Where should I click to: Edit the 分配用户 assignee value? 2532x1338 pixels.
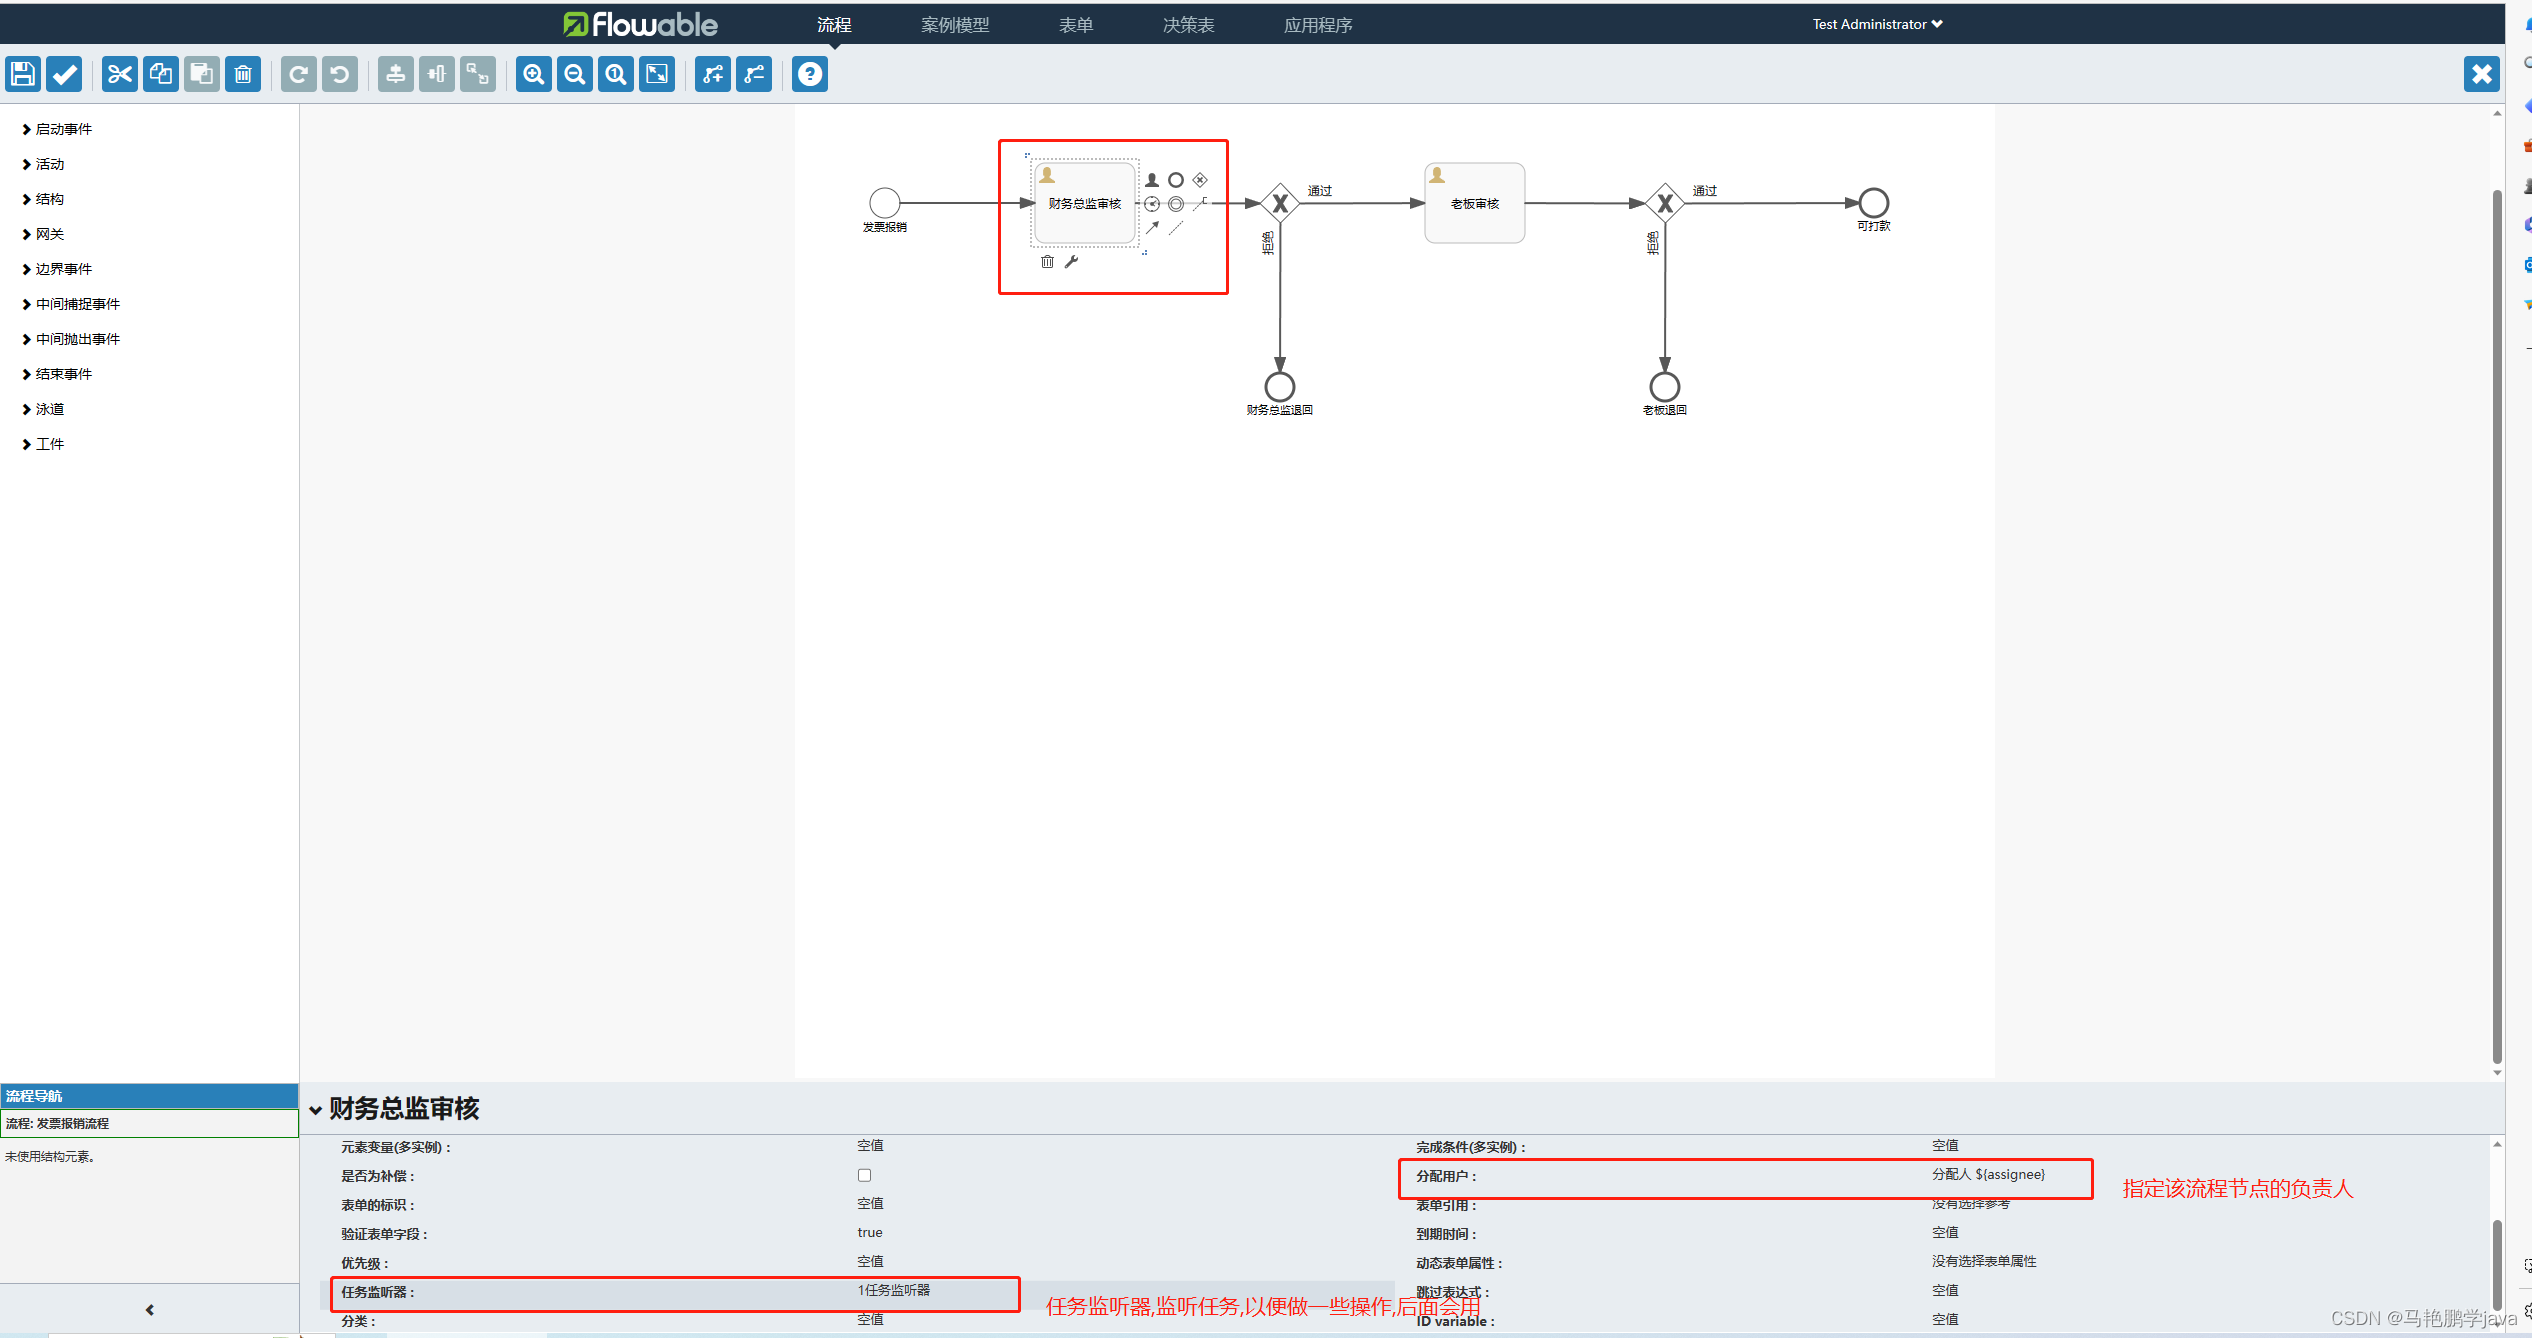(x=1988, y=1175)
